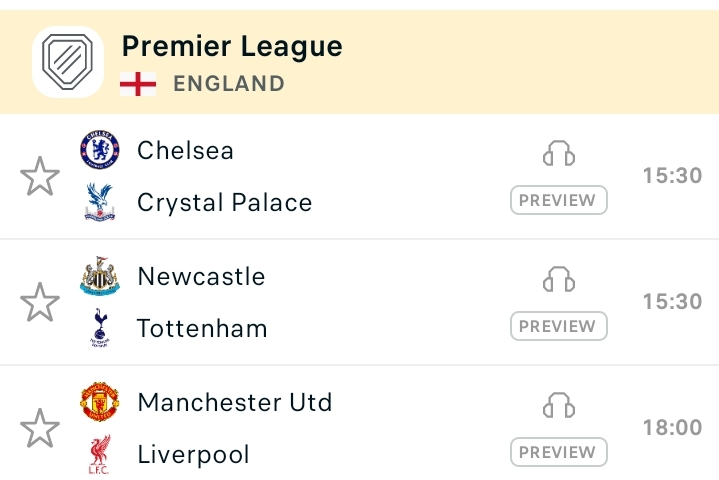This screenshot has height=480, width=719.
Task: Click the England flag icon
Action: 138,84
